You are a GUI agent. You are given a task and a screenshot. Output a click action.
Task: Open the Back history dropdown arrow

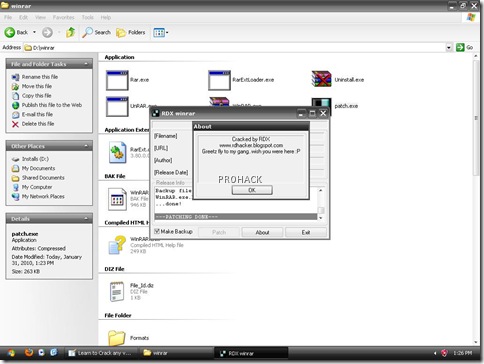pos(34,32)
